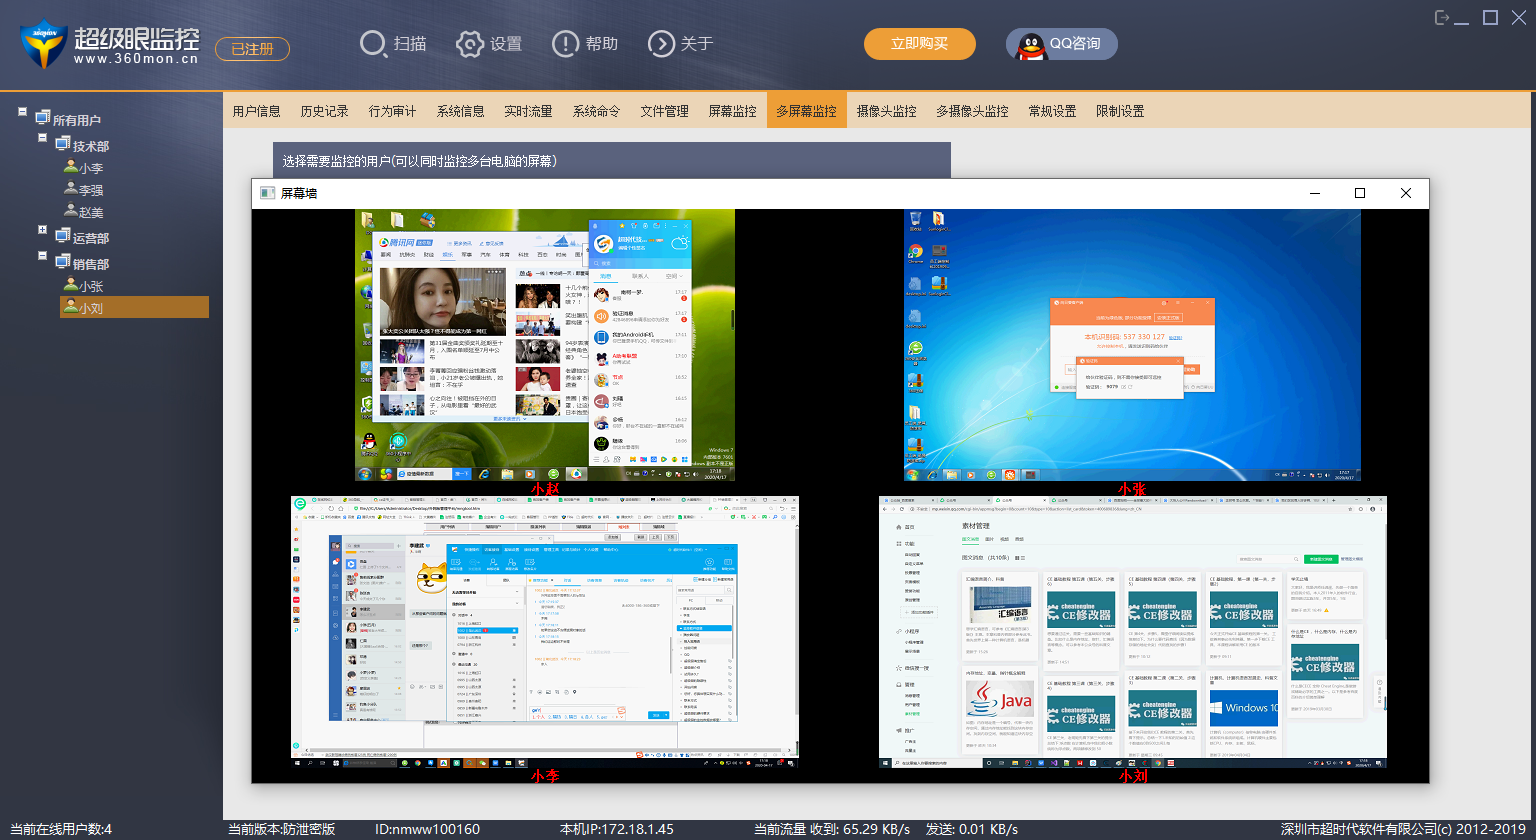Collapse the 销售部 department node
The height and width of the screenshot is (840, 1536).
[43, 256]
